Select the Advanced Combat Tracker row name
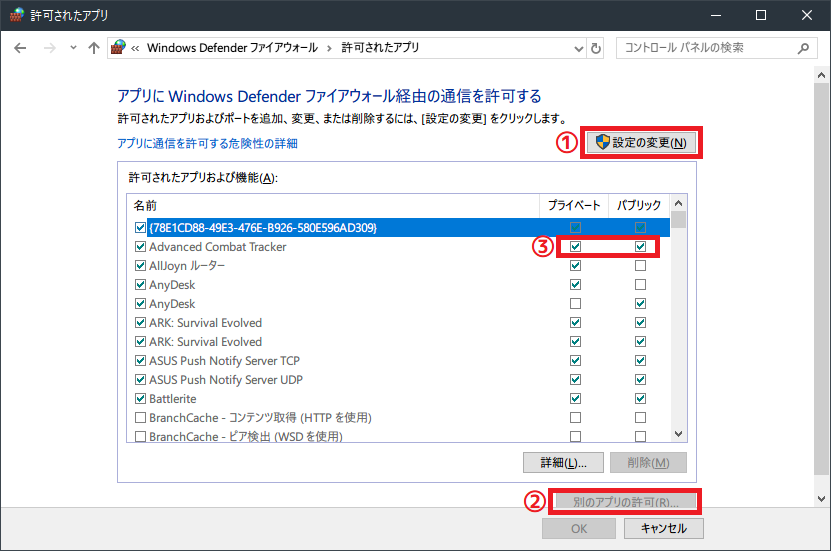The height and width of the screenshot is (551, 831). click(218, 247)
